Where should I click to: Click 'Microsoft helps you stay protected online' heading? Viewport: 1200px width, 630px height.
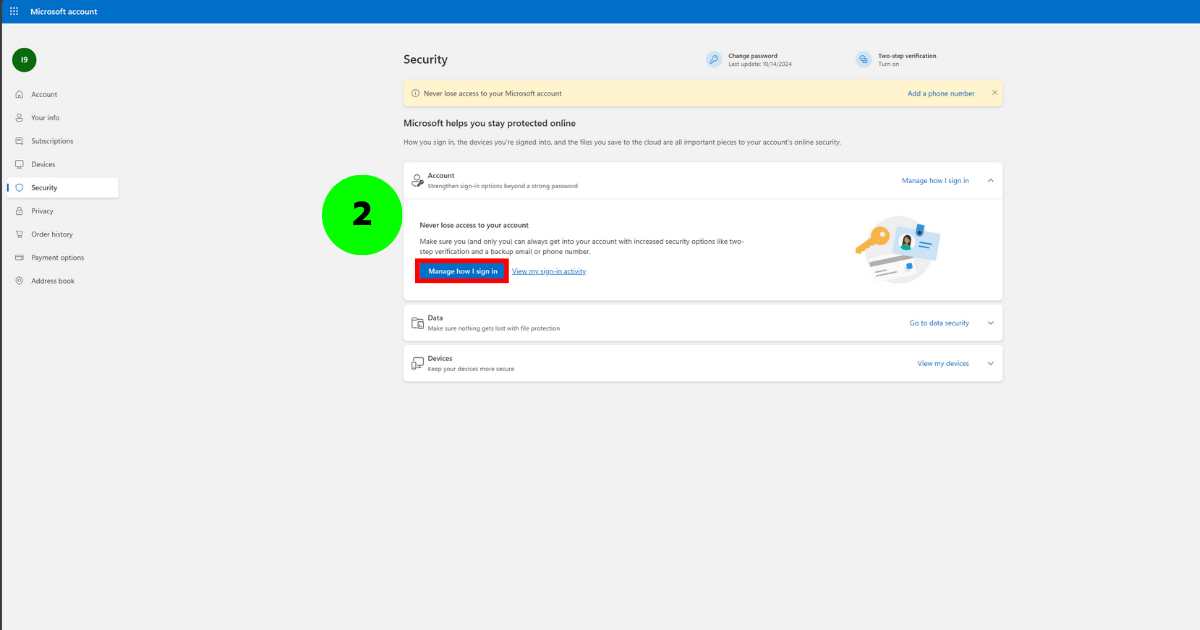point(489,123)
